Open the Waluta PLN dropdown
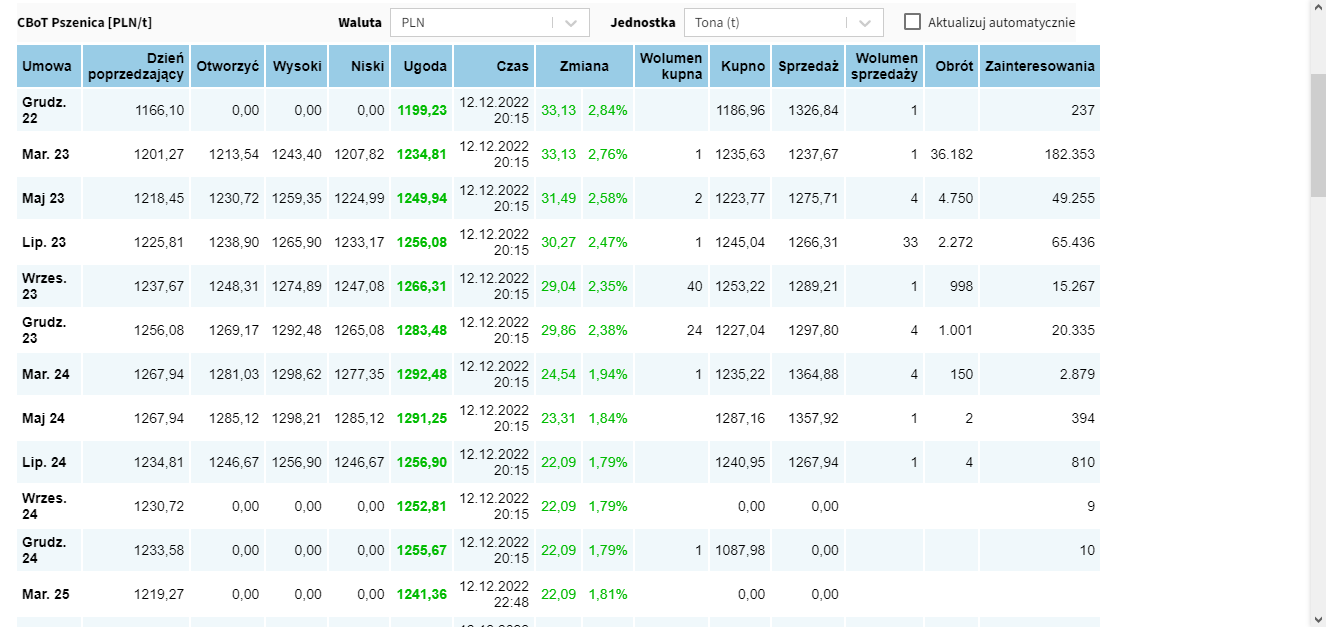The height and width of the screenshot is (627, 1326). 475,22
